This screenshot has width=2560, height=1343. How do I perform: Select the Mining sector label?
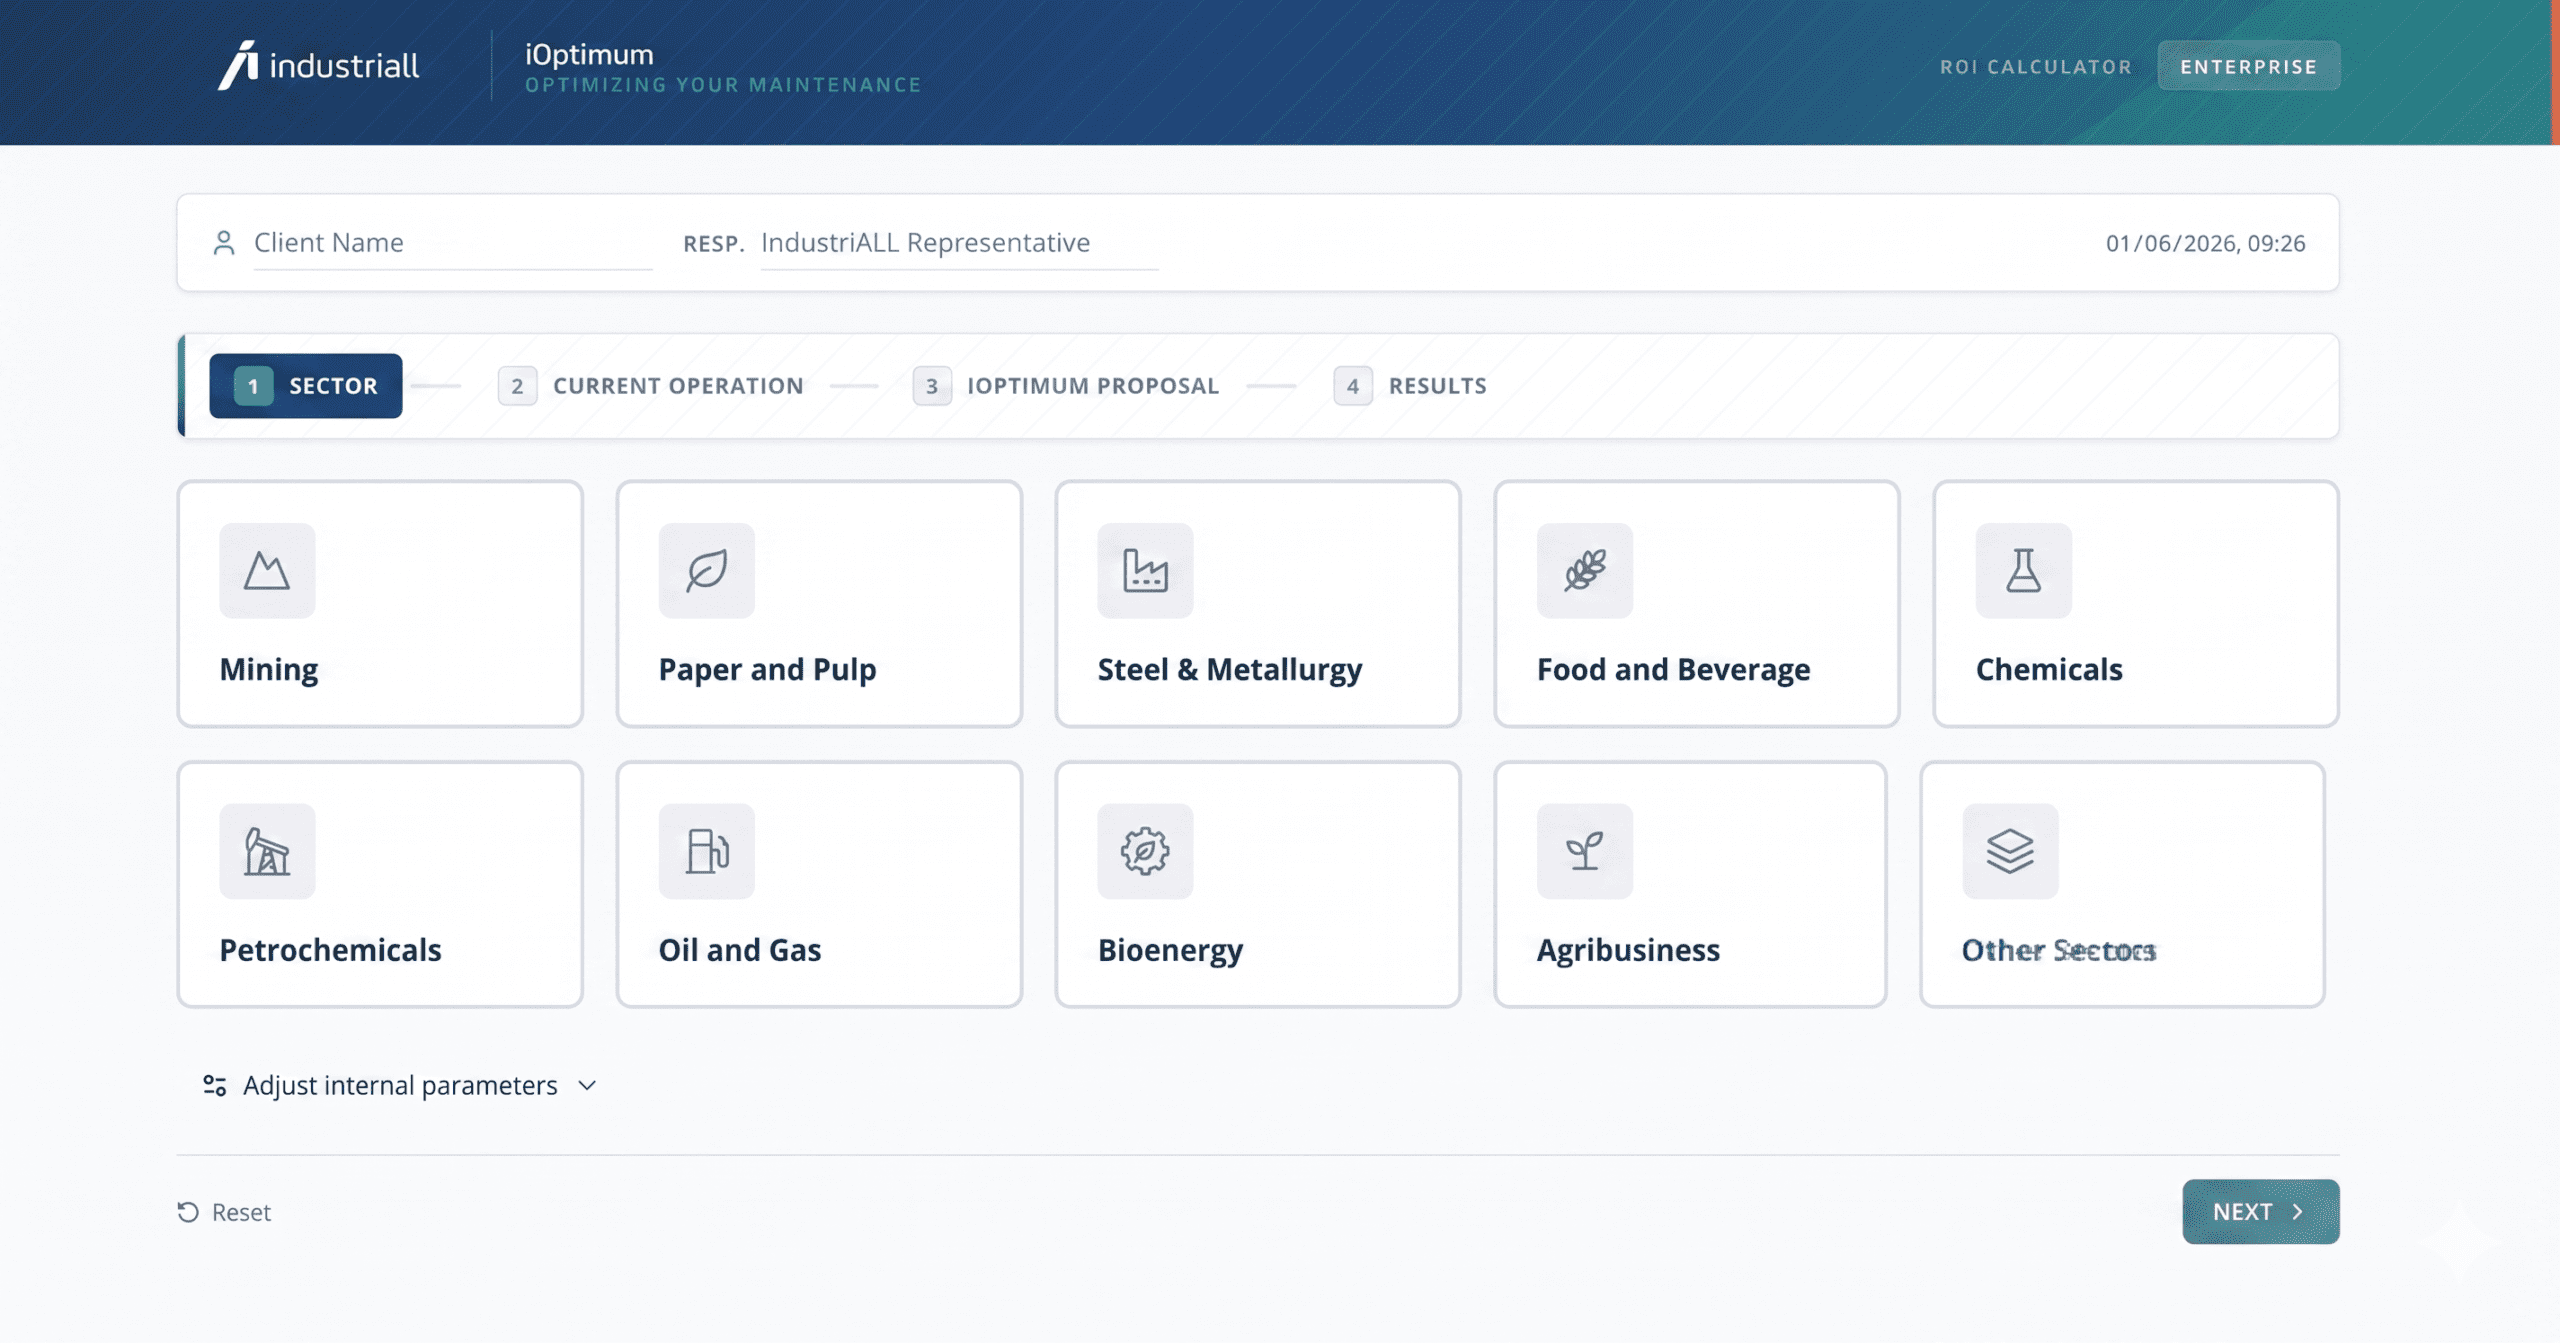[269, 669]
